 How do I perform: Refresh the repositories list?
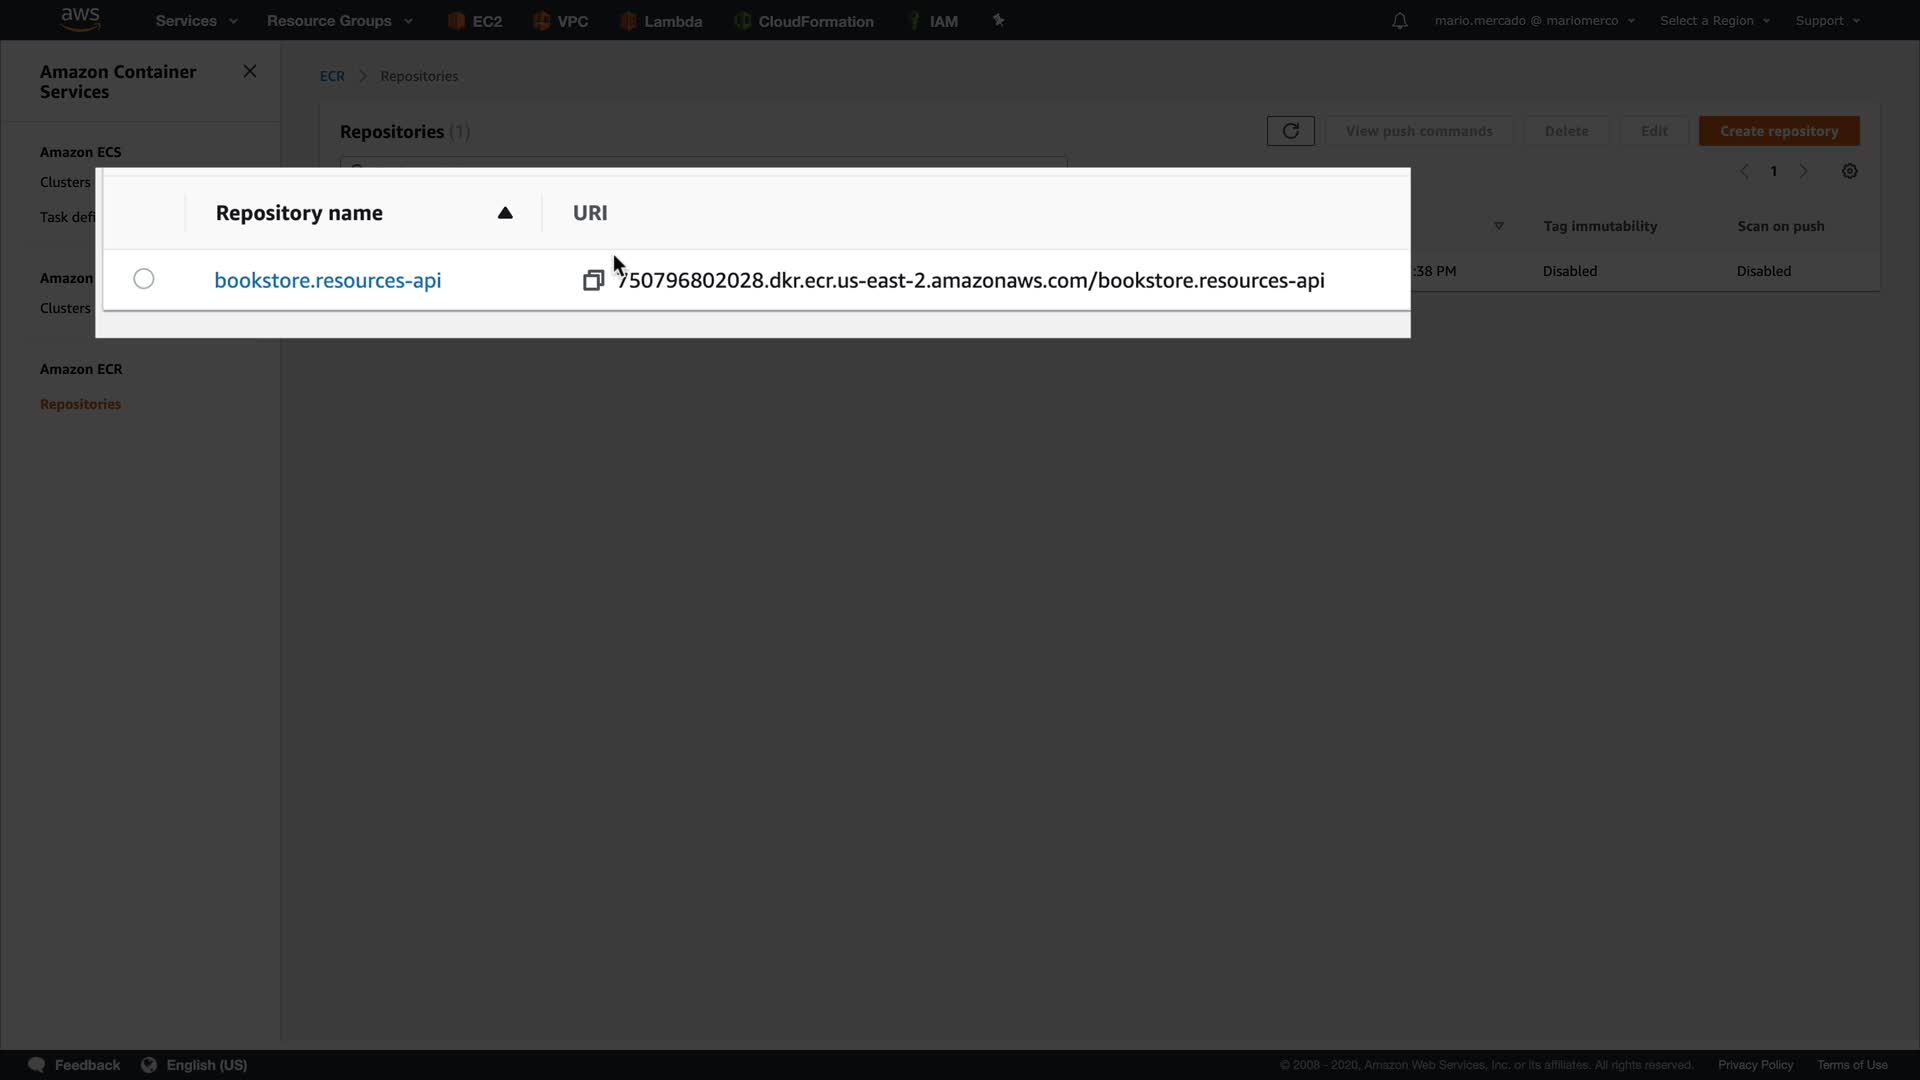pyautogui.click(x=1290, y=131)
